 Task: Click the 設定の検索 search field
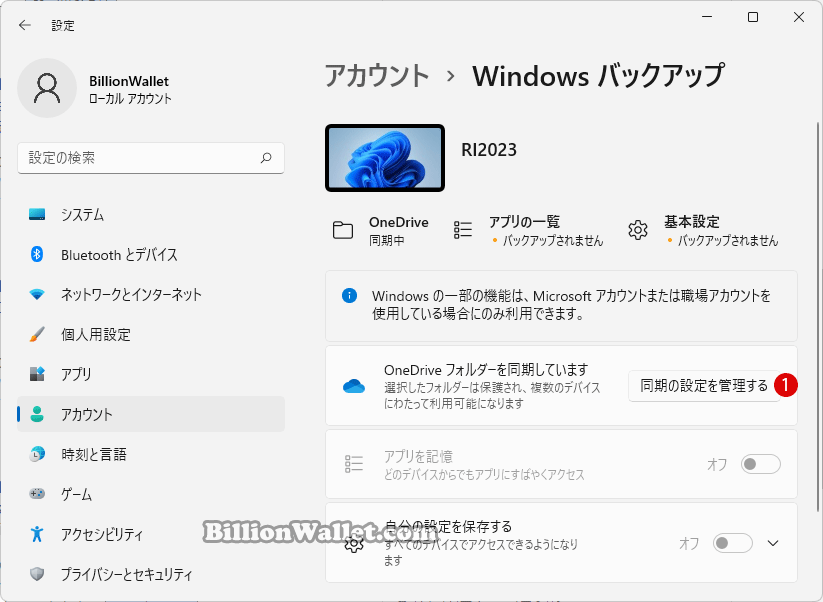pyautogui.click(x=151, y=158)
